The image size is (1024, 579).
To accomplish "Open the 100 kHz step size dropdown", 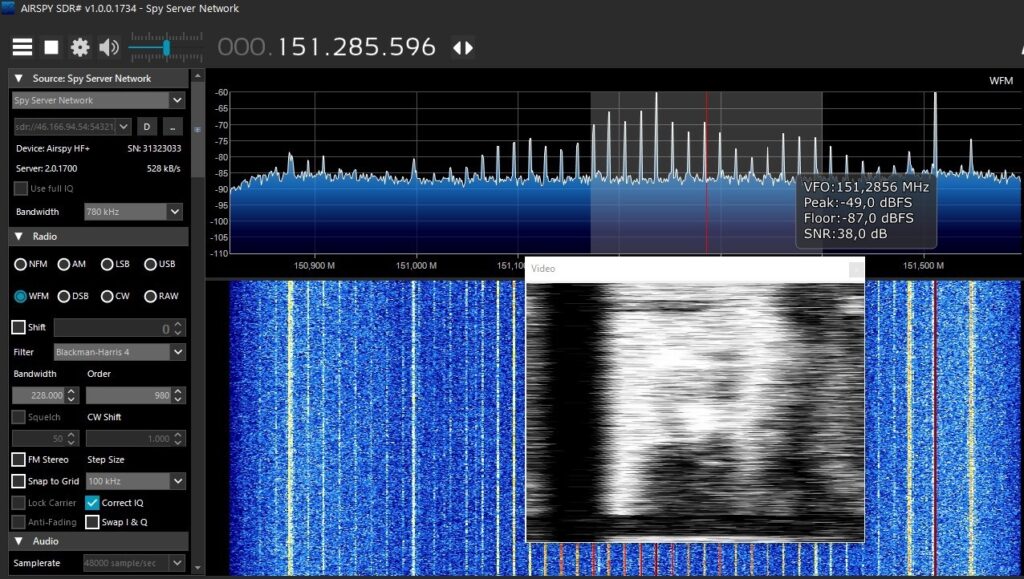I will click(134, 481).
